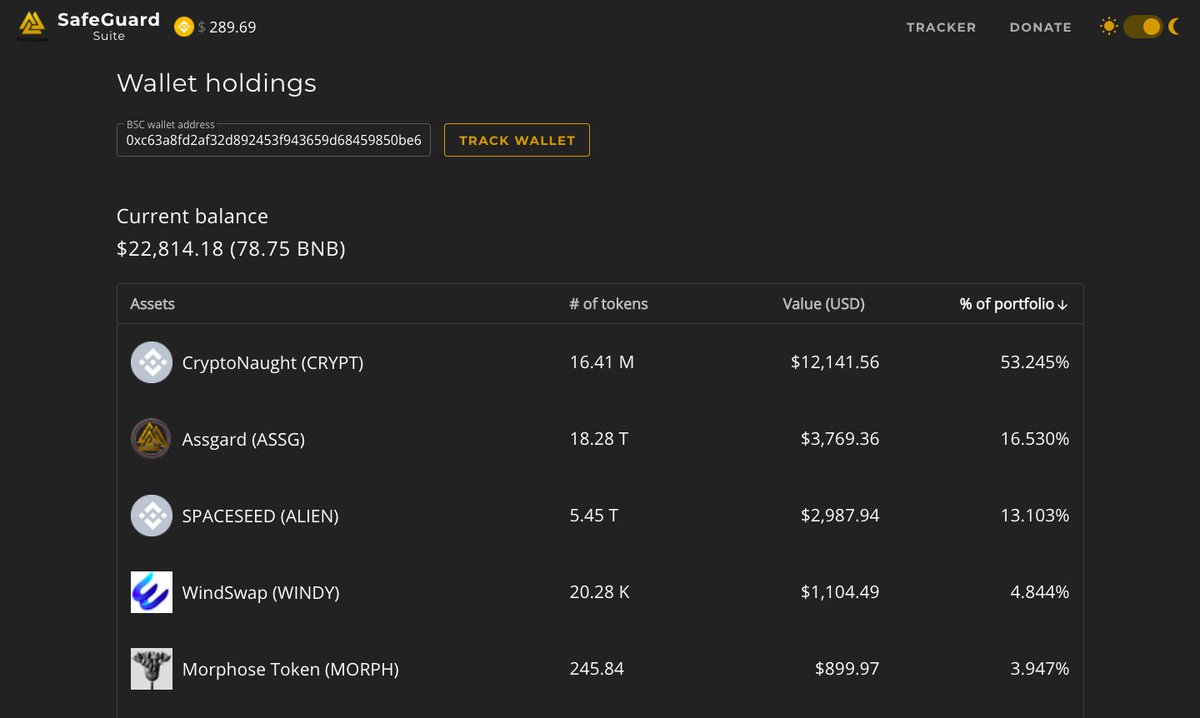Sort by Value (USD) column header
The height and width of the screenshot is (718, 1200).
click(x=823, y=304)
